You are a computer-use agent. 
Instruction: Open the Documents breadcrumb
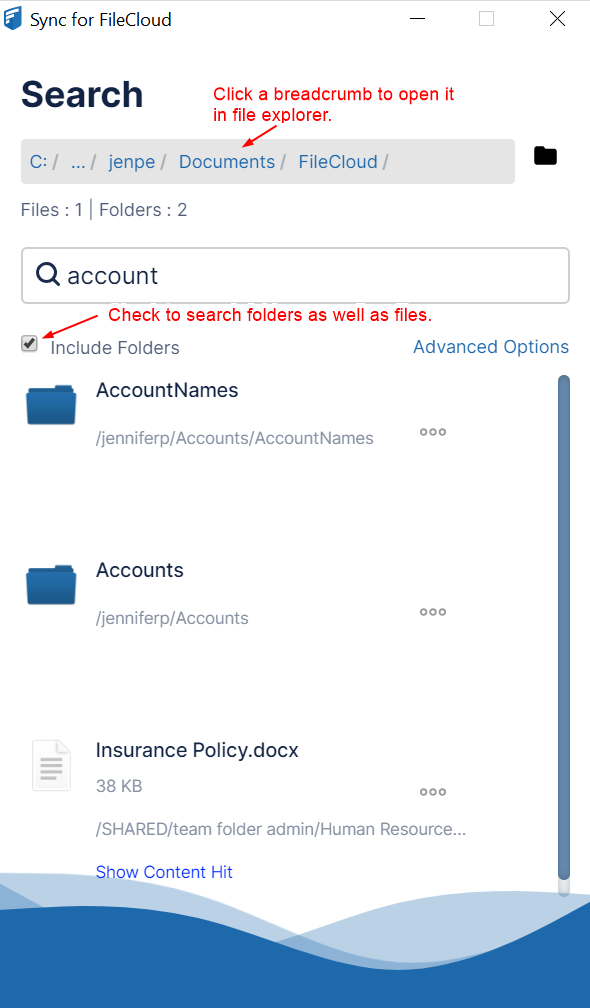(226, 161)
